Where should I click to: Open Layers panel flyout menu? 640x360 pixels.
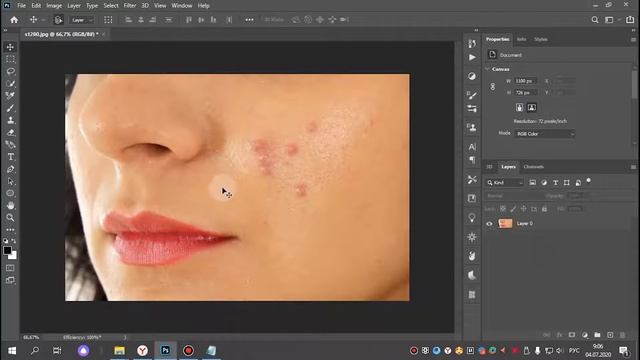[633, 167]
